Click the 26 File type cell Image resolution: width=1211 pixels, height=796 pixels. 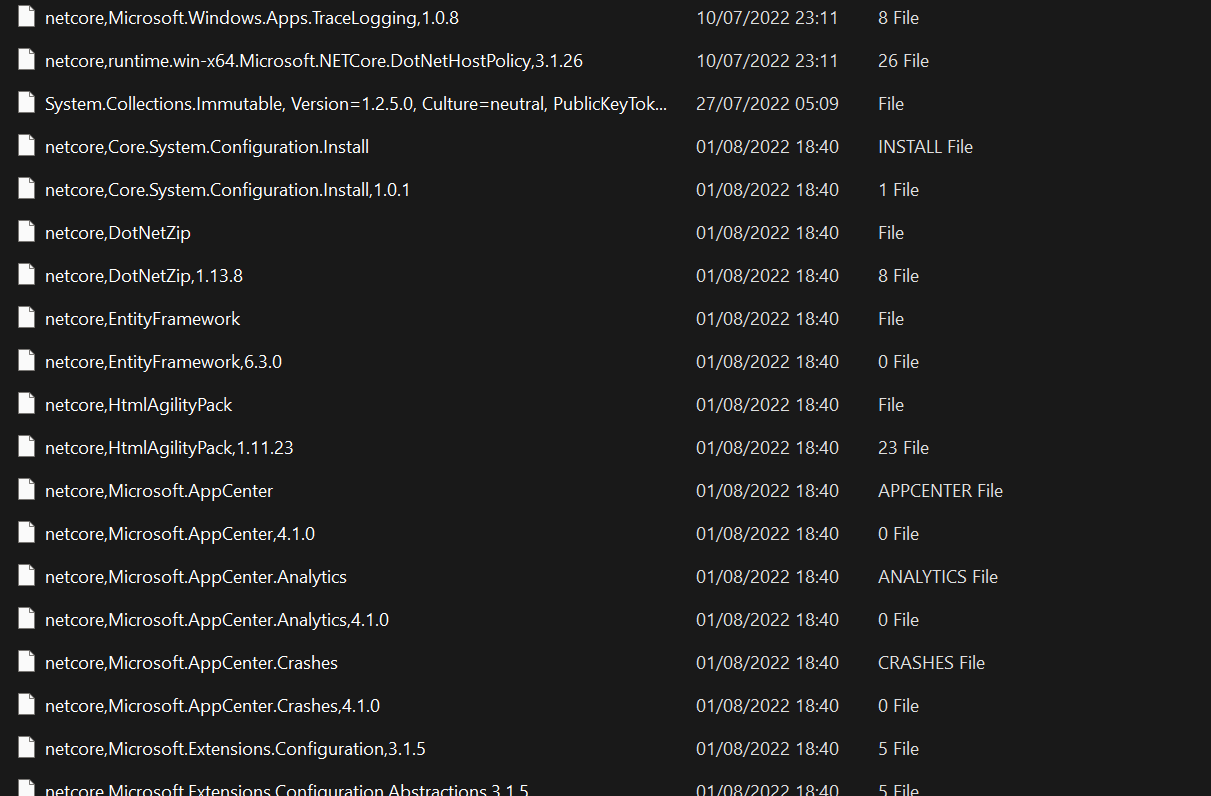[x=904, y=61]
